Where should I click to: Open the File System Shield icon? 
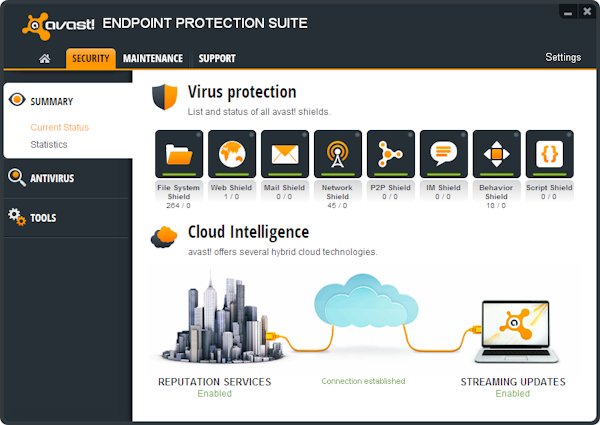179,154
